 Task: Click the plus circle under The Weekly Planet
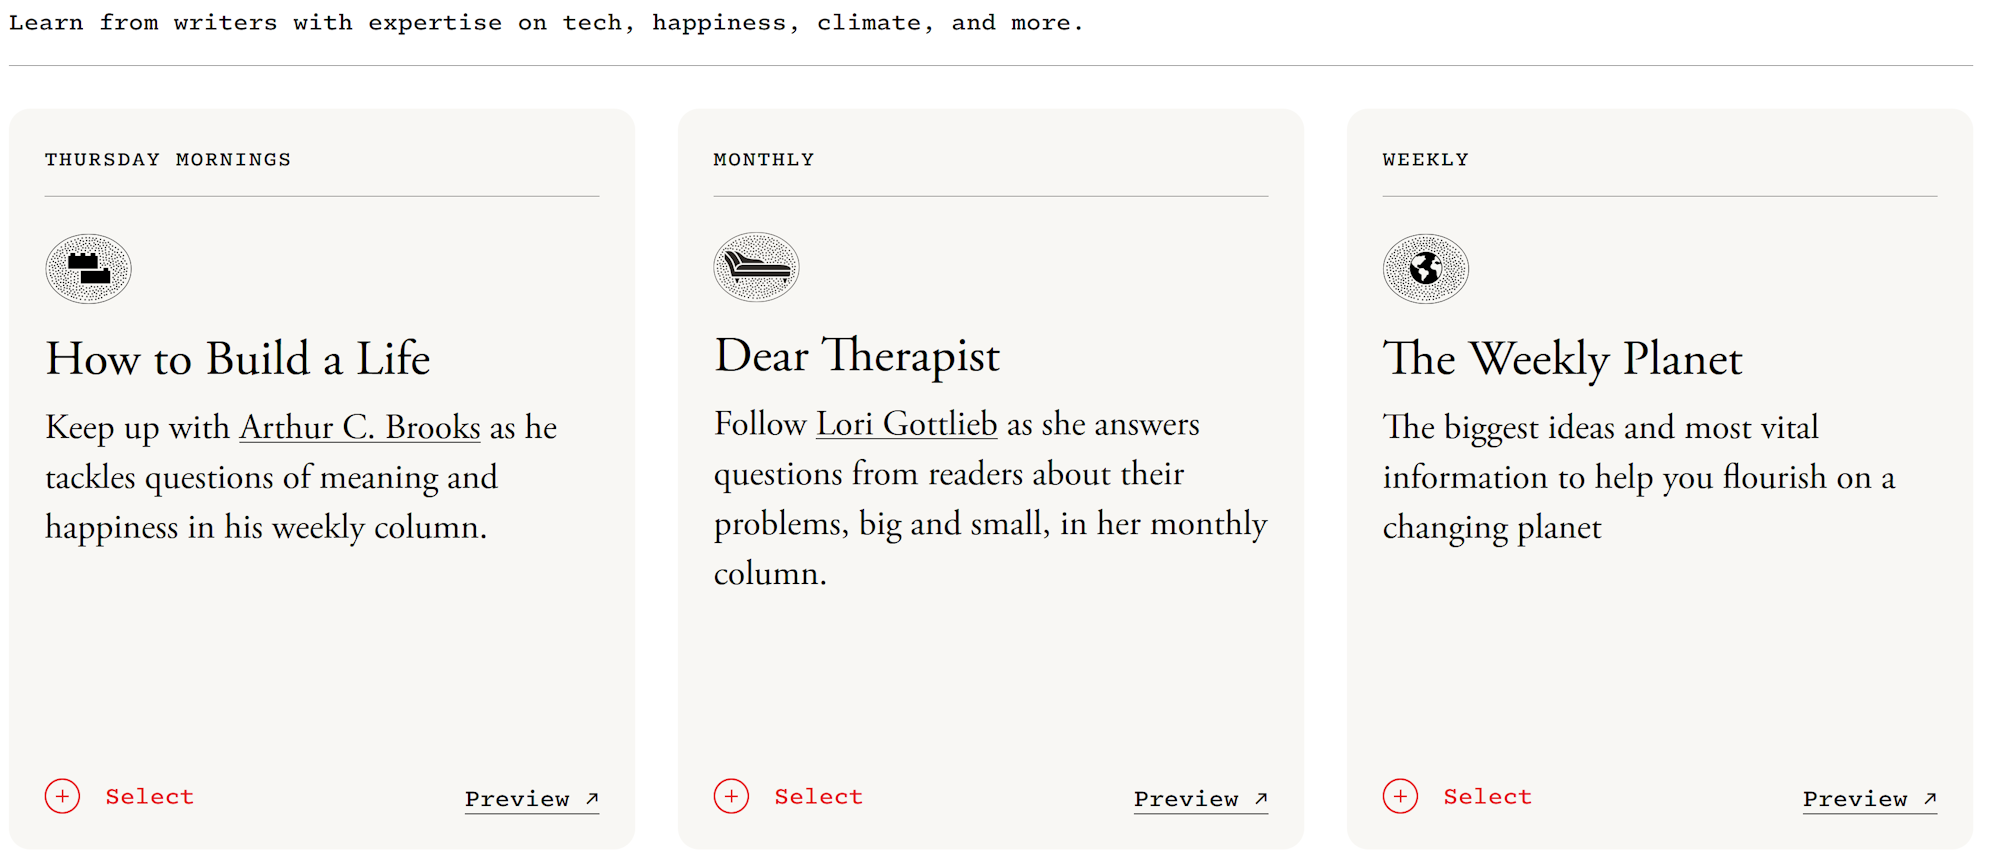click(x=1400, y=796)
